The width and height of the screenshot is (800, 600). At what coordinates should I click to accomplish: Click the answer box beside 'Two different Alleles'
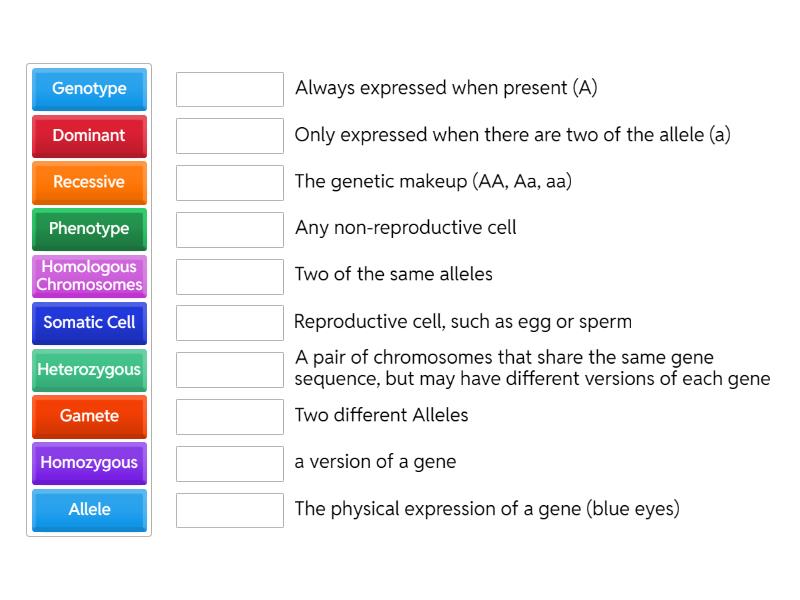pos(229,416)
